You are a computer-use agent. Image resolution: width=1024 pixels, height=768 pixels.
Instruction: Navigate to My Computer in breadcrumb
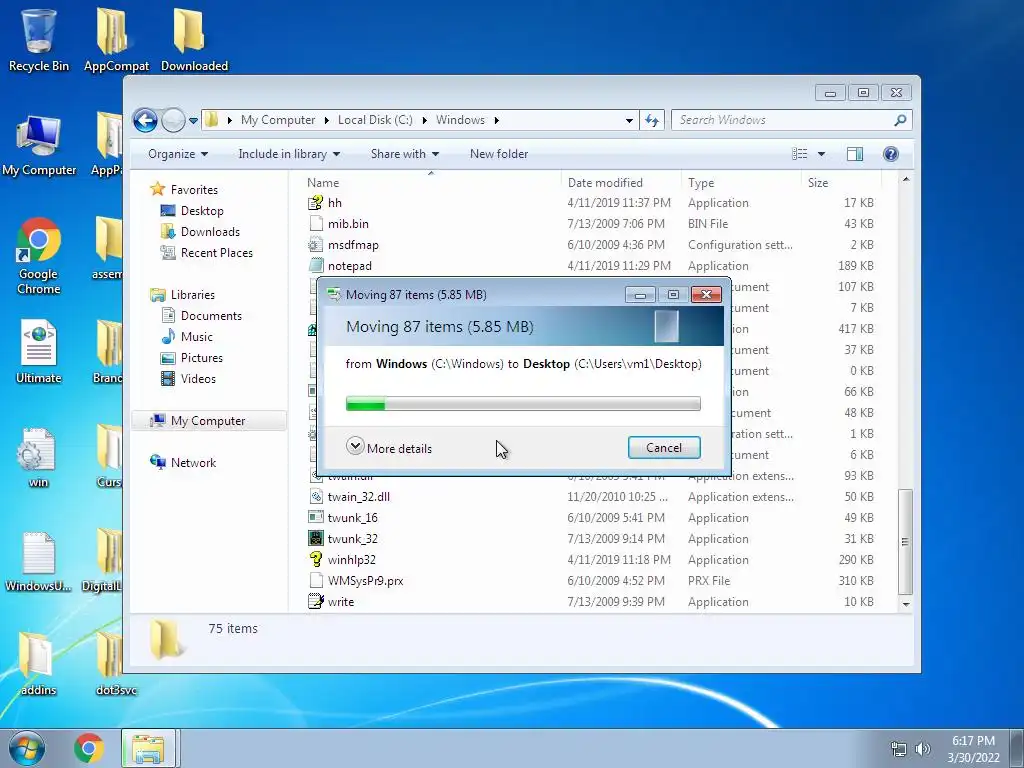point(278,120)
